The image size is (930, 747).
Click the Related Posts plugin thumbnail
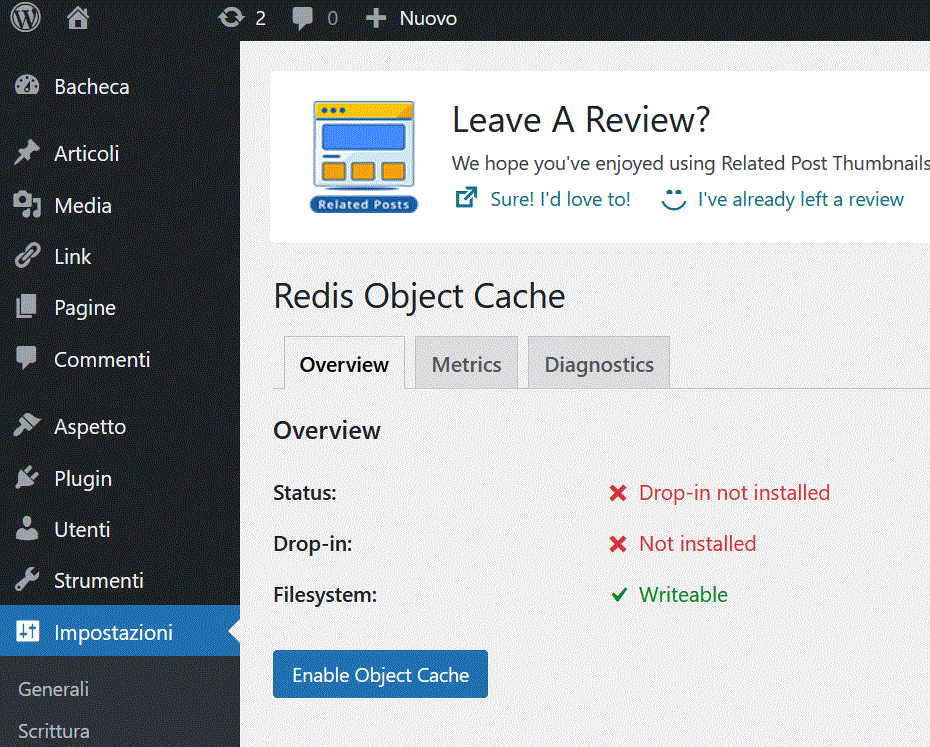click(364, 157)
